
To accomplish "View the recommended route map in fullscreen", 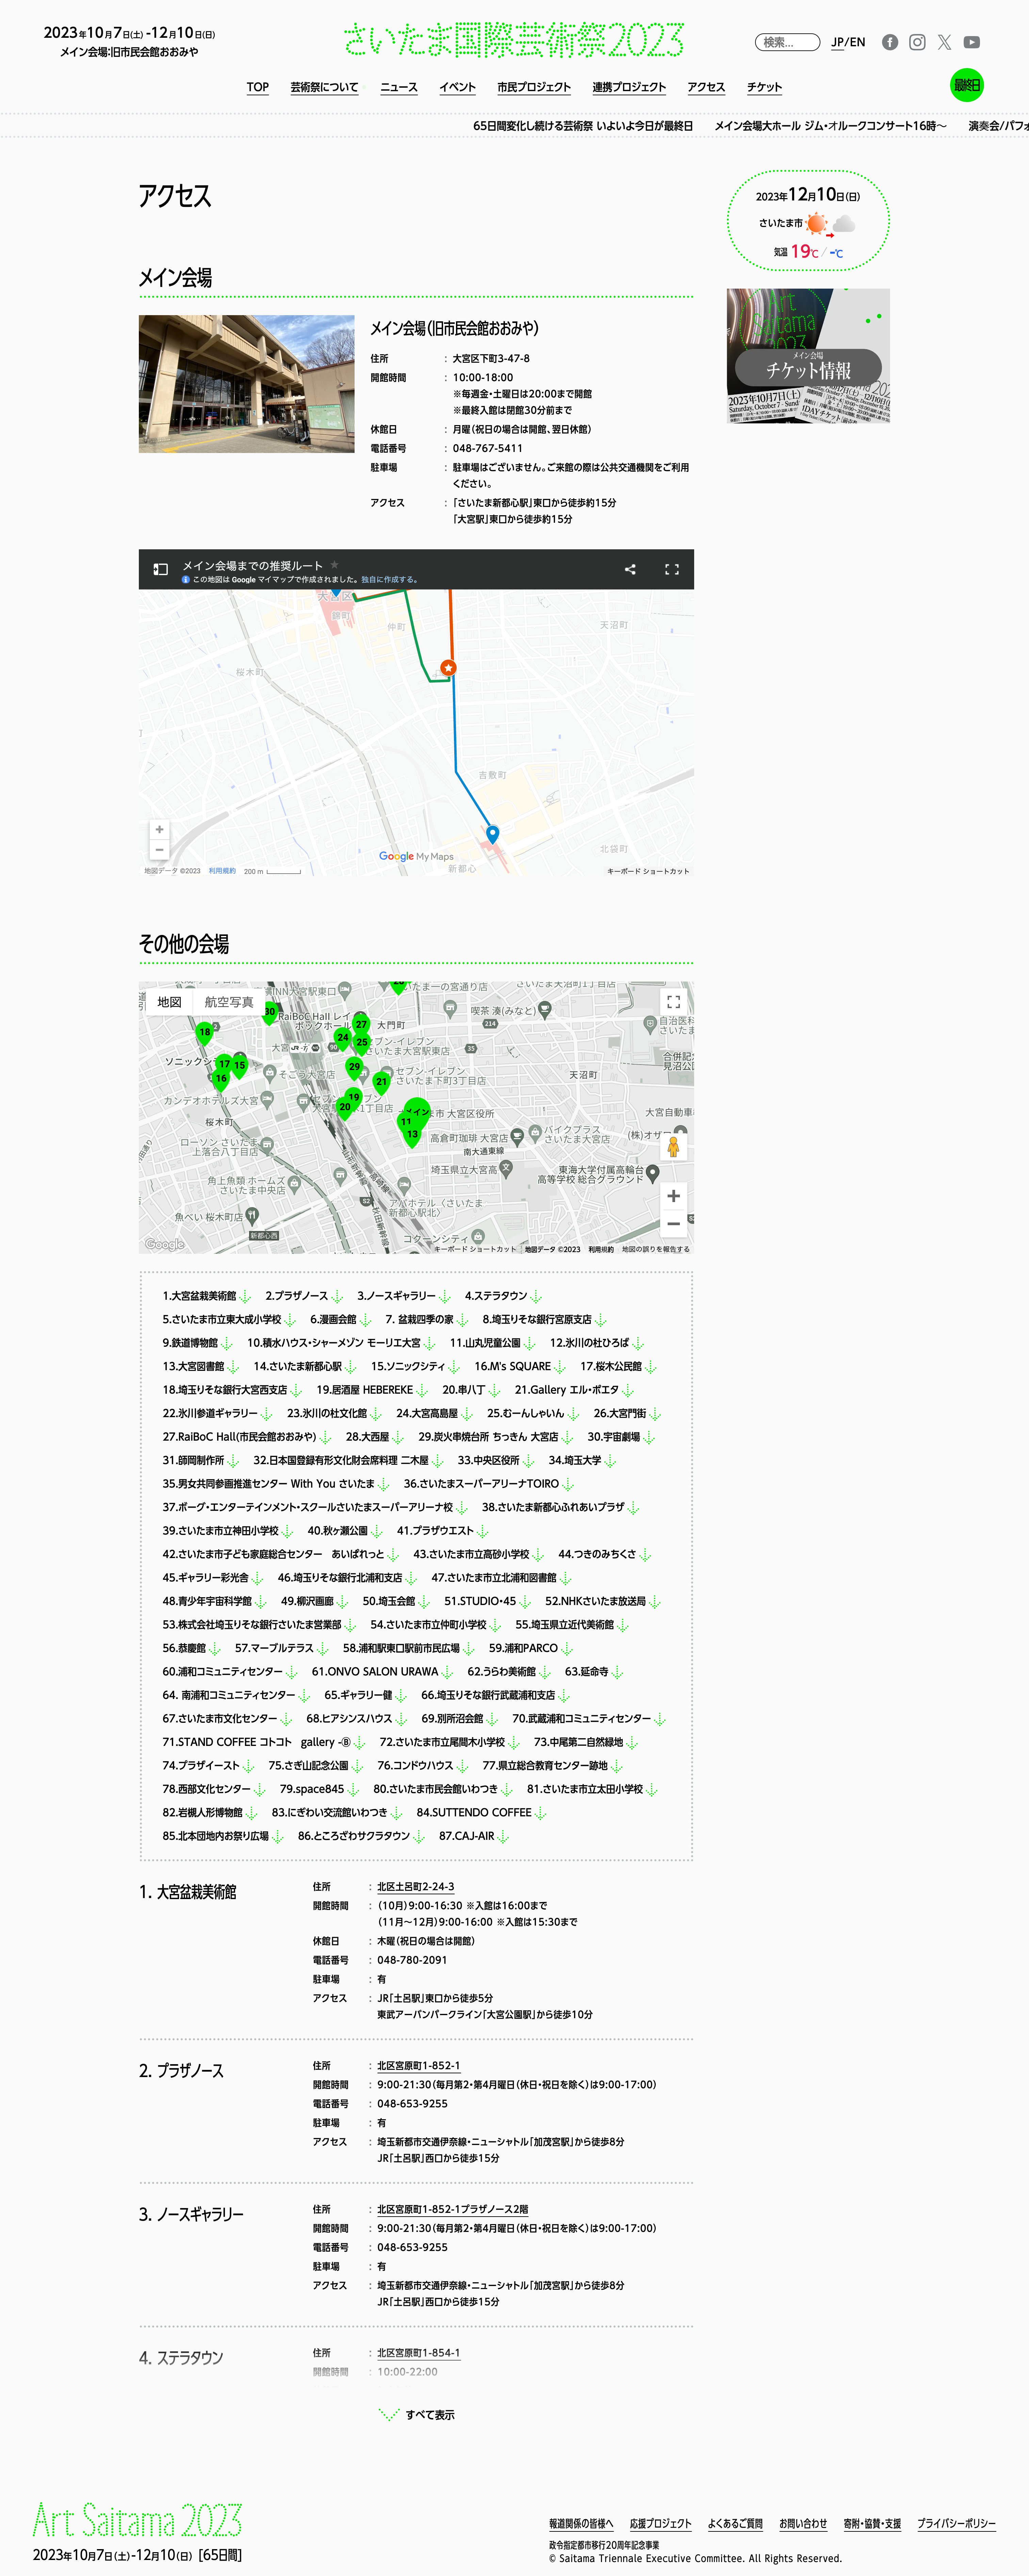I will (672, 569).
